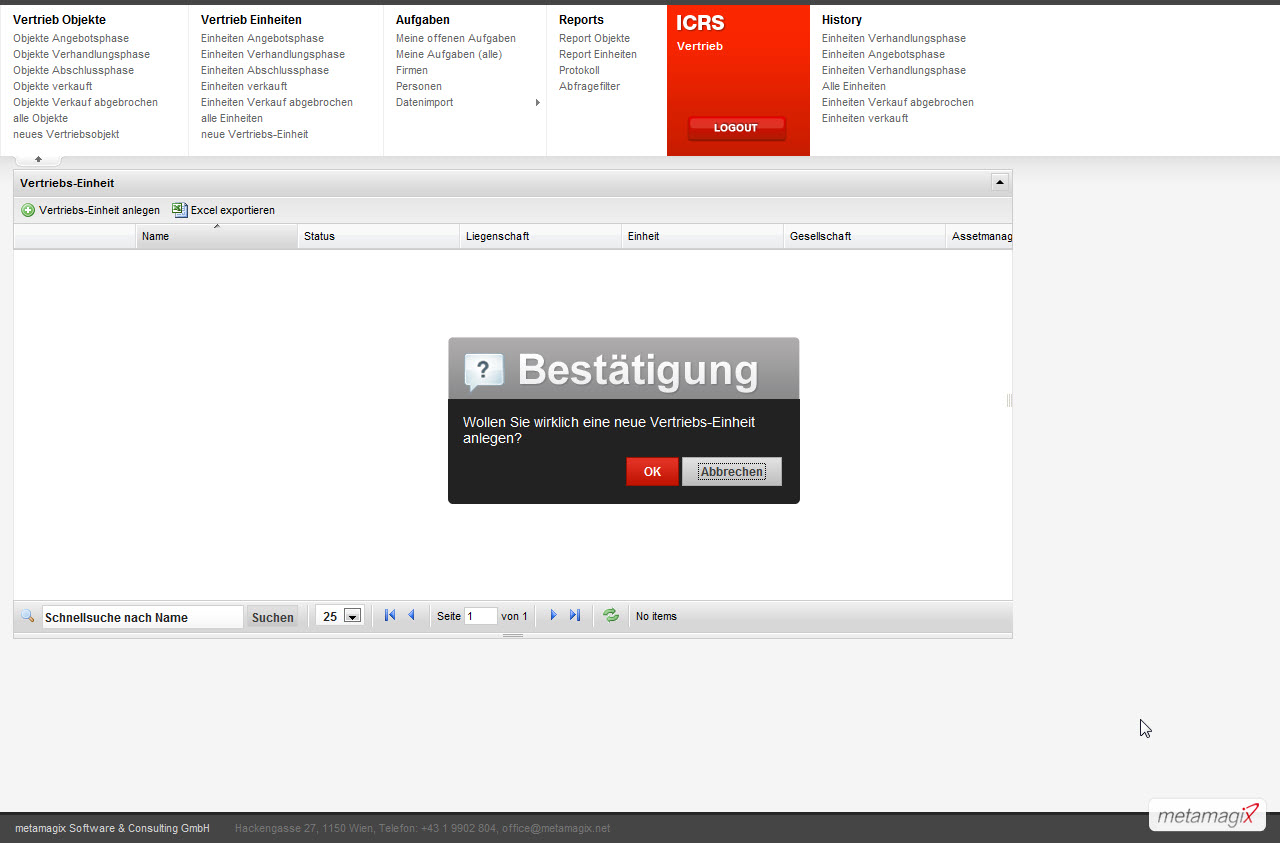Cancel dialog with Abbrechen button
1280x843 pixels.
[732, 472]
